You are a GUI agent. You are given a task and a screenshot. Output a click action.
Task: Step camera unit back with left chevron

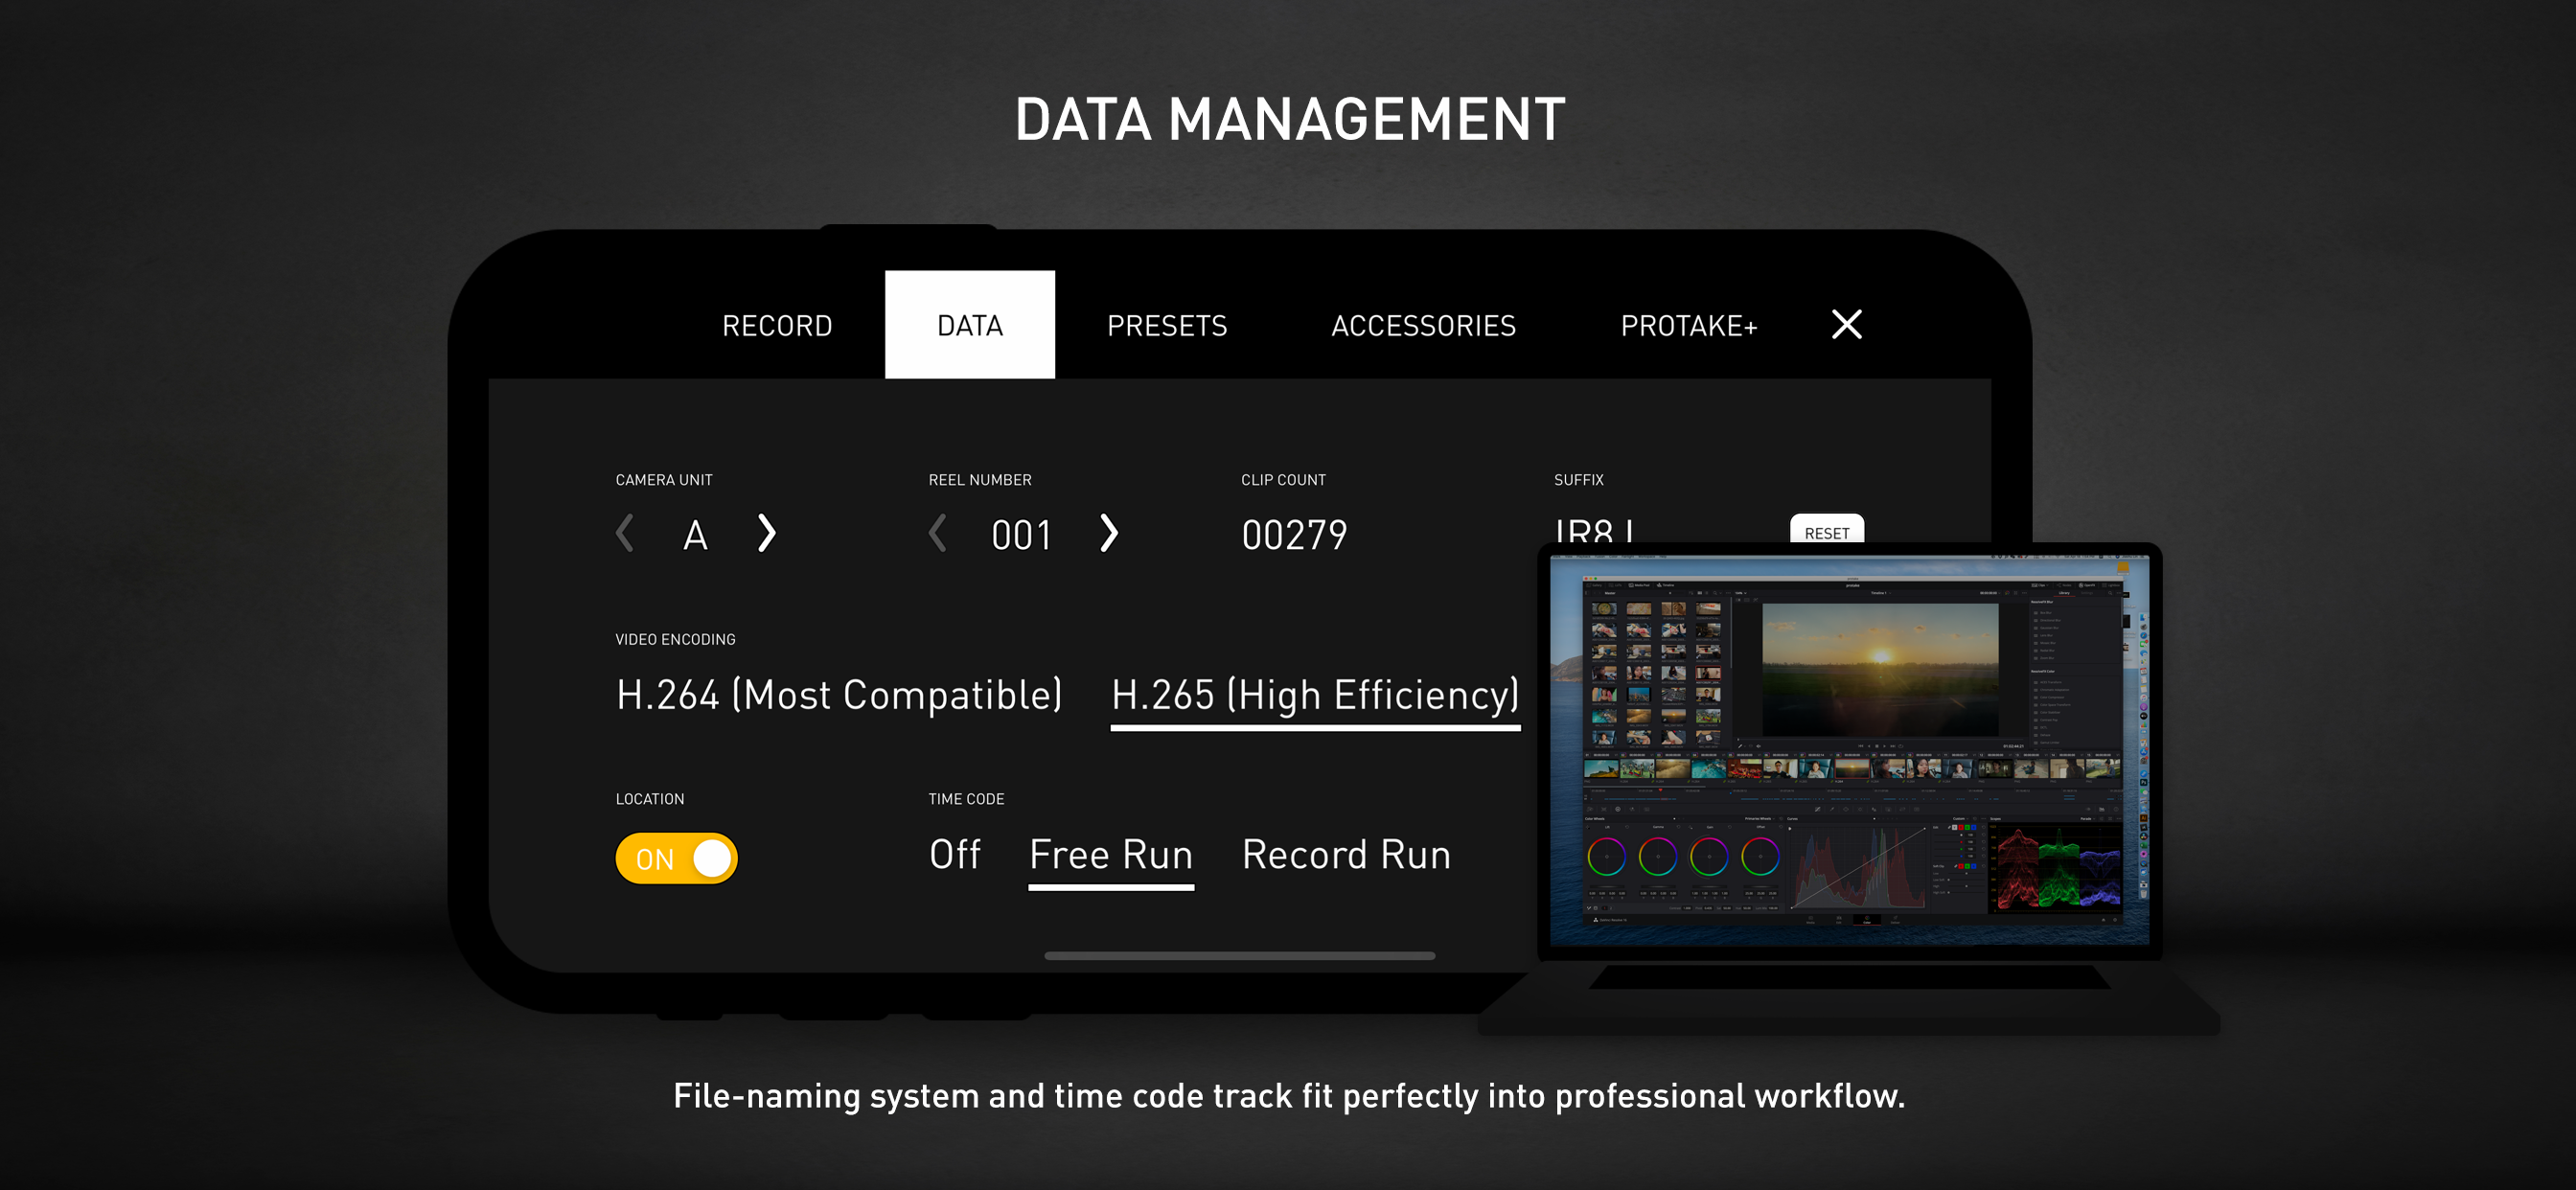pyautogui.click(x=625, y=533)
